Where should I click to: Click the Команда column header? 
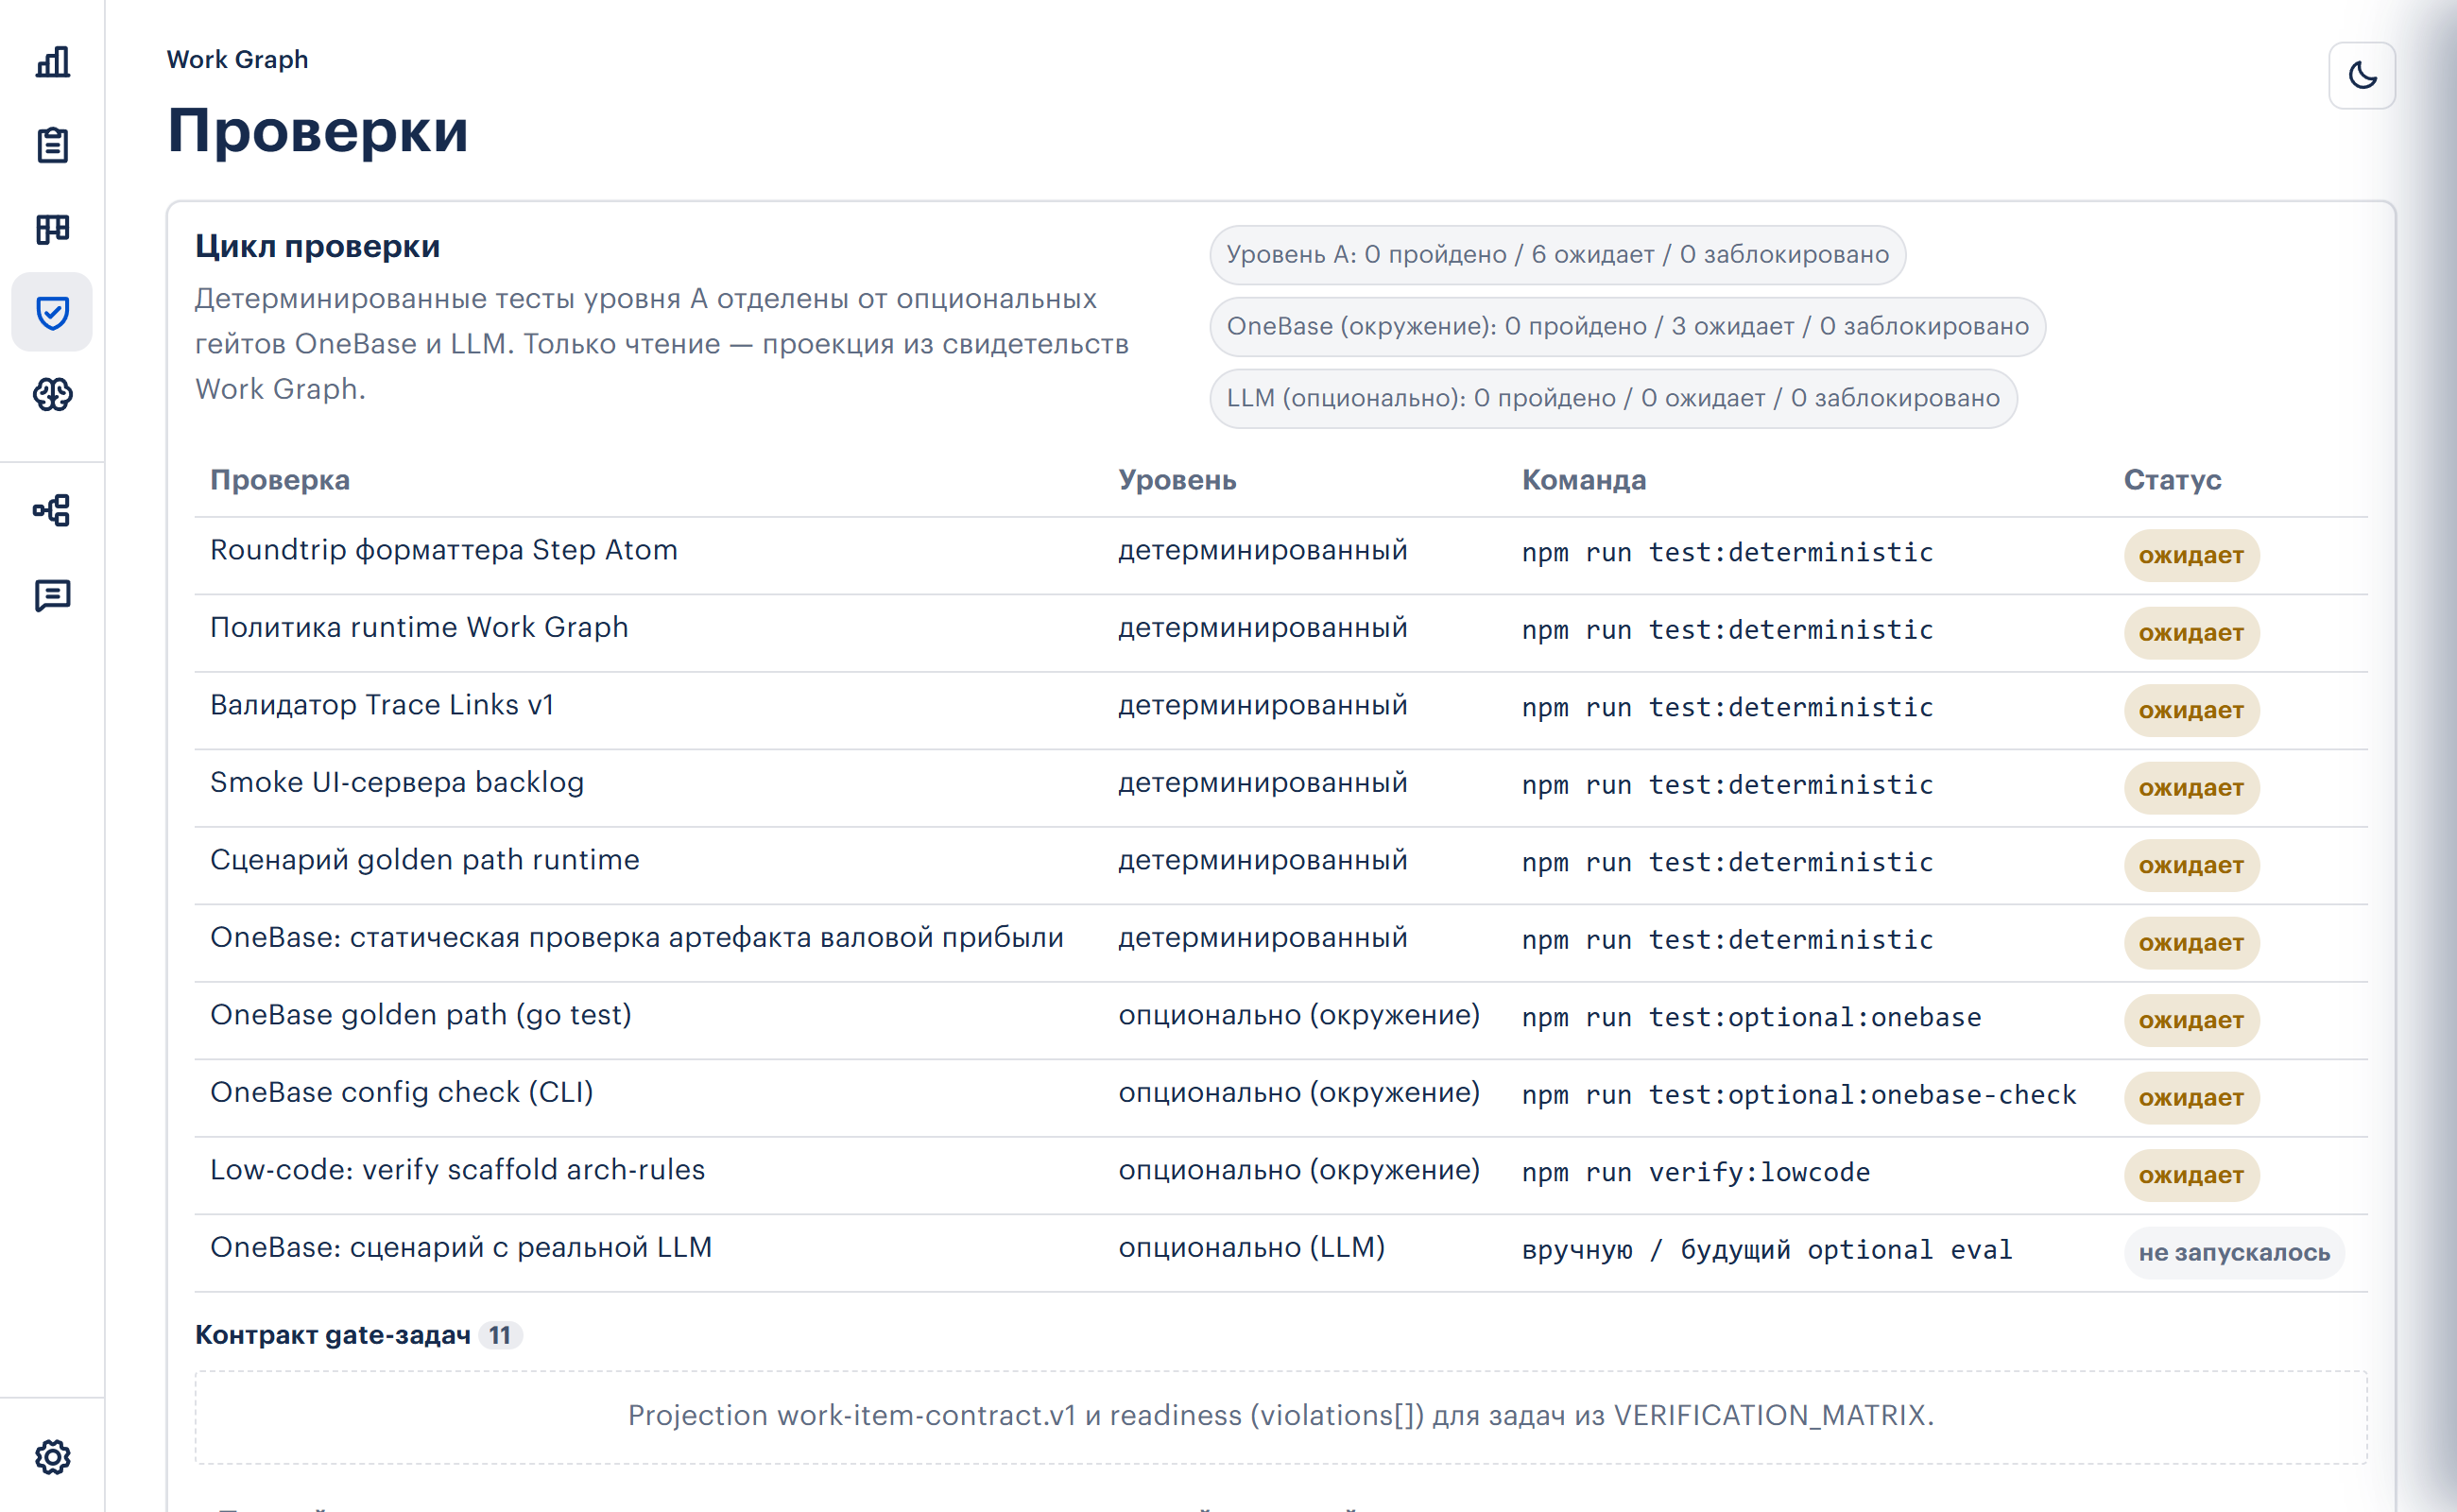(x=1584, y=480)
